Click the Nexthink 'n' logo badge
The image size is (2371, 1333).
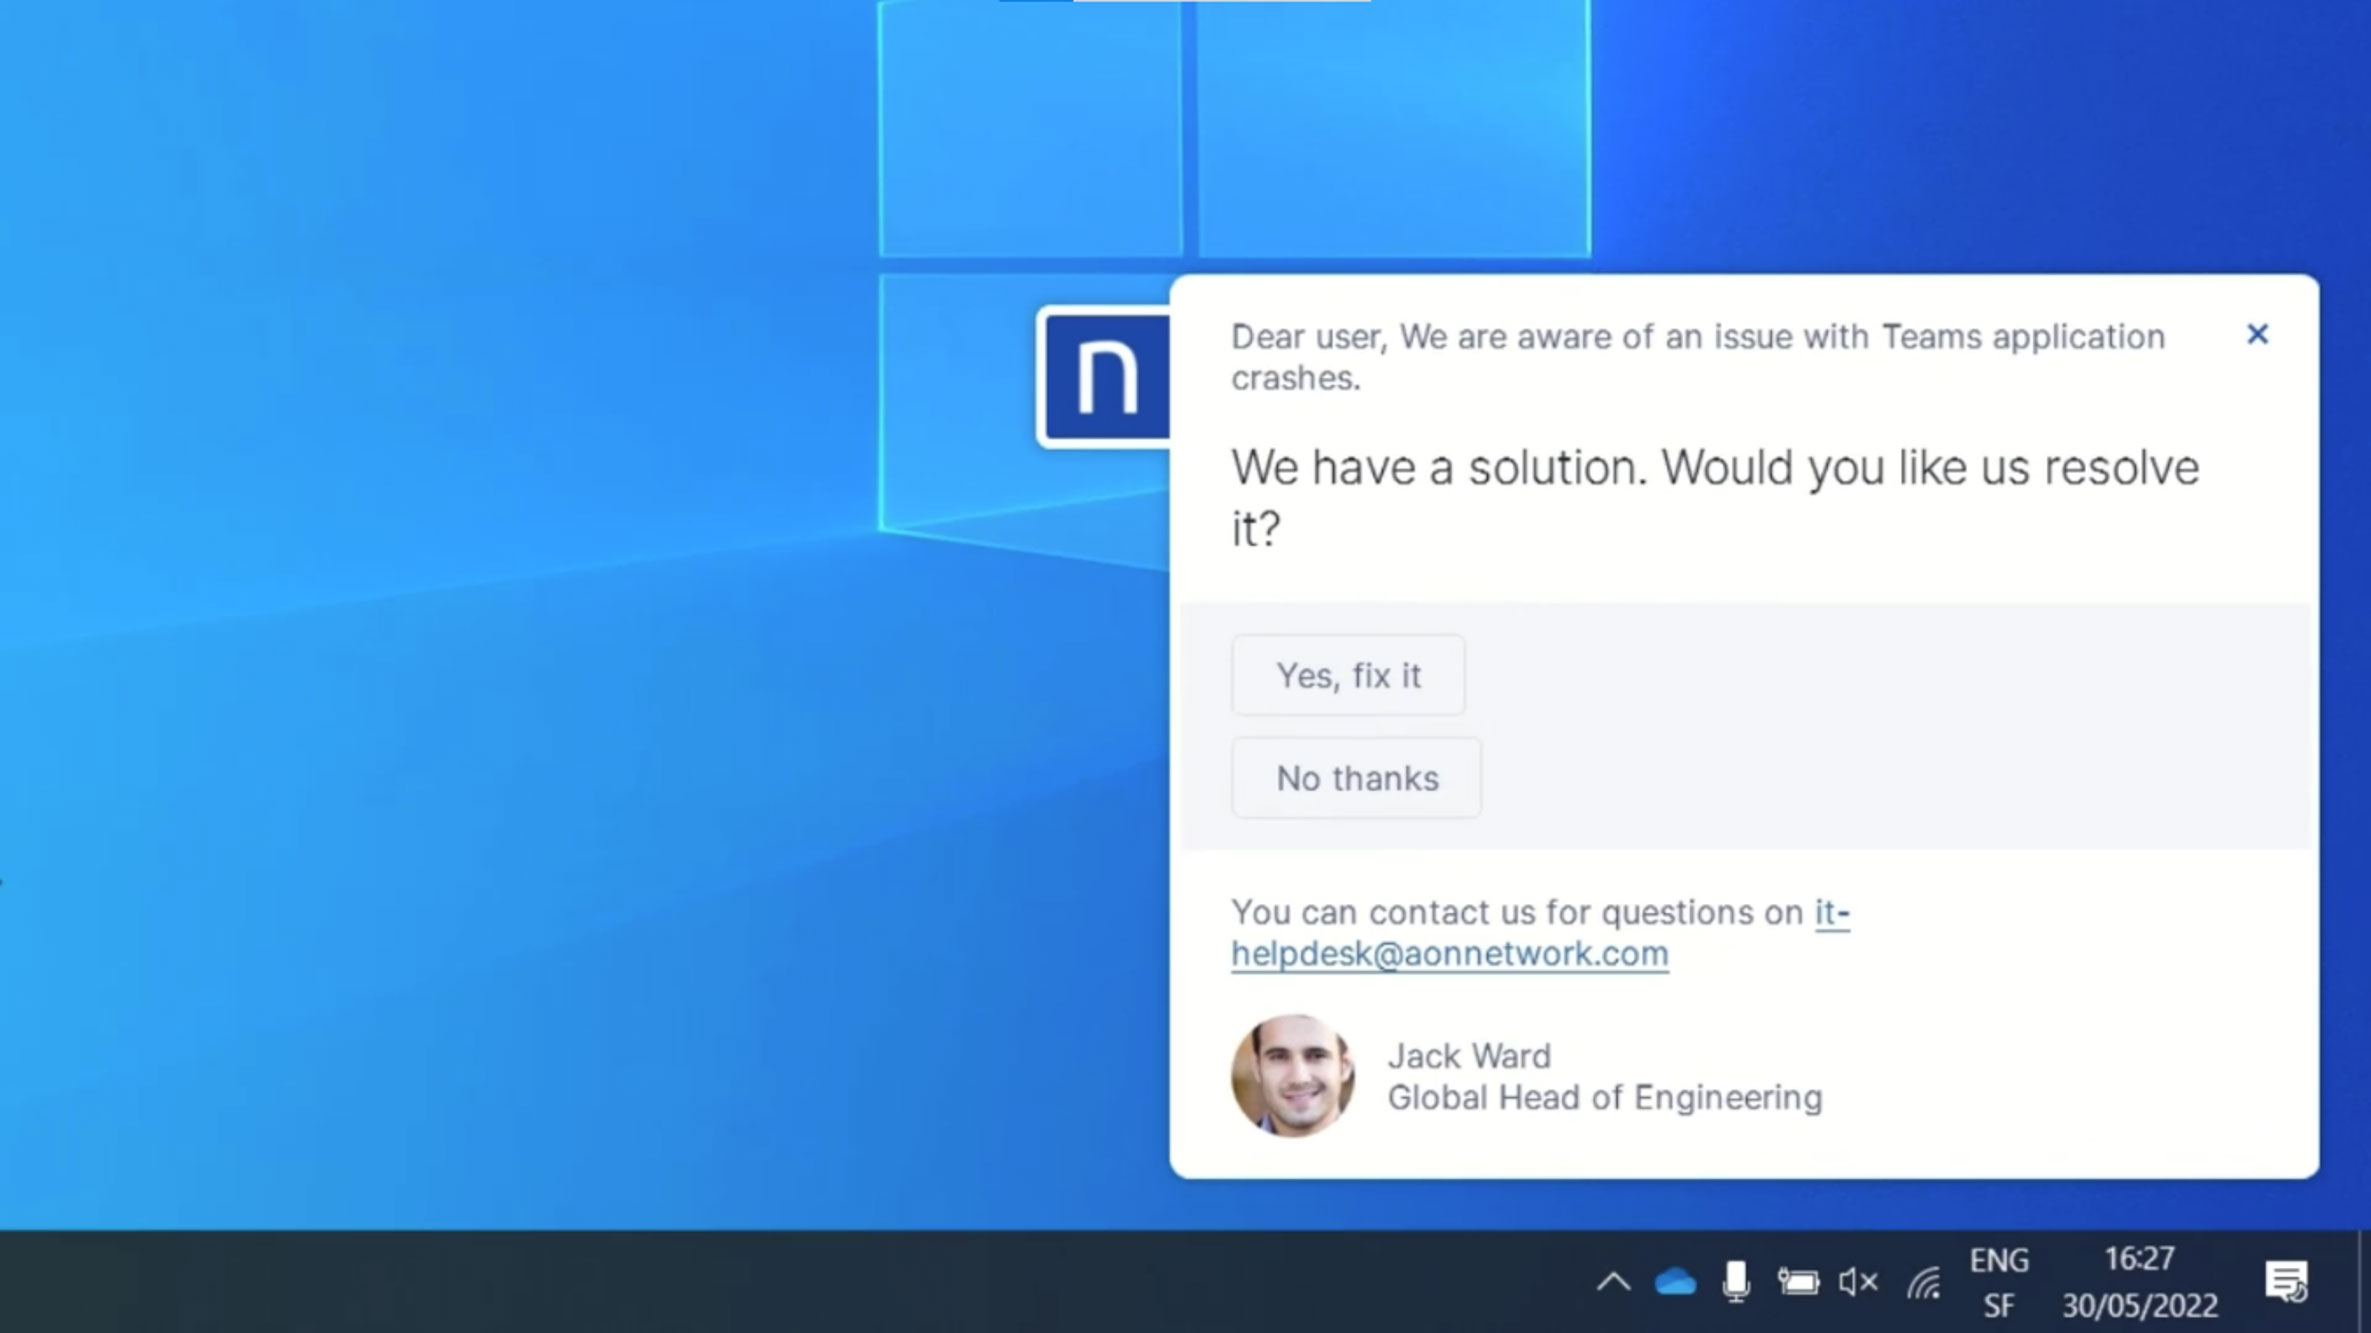point(1105,377)
